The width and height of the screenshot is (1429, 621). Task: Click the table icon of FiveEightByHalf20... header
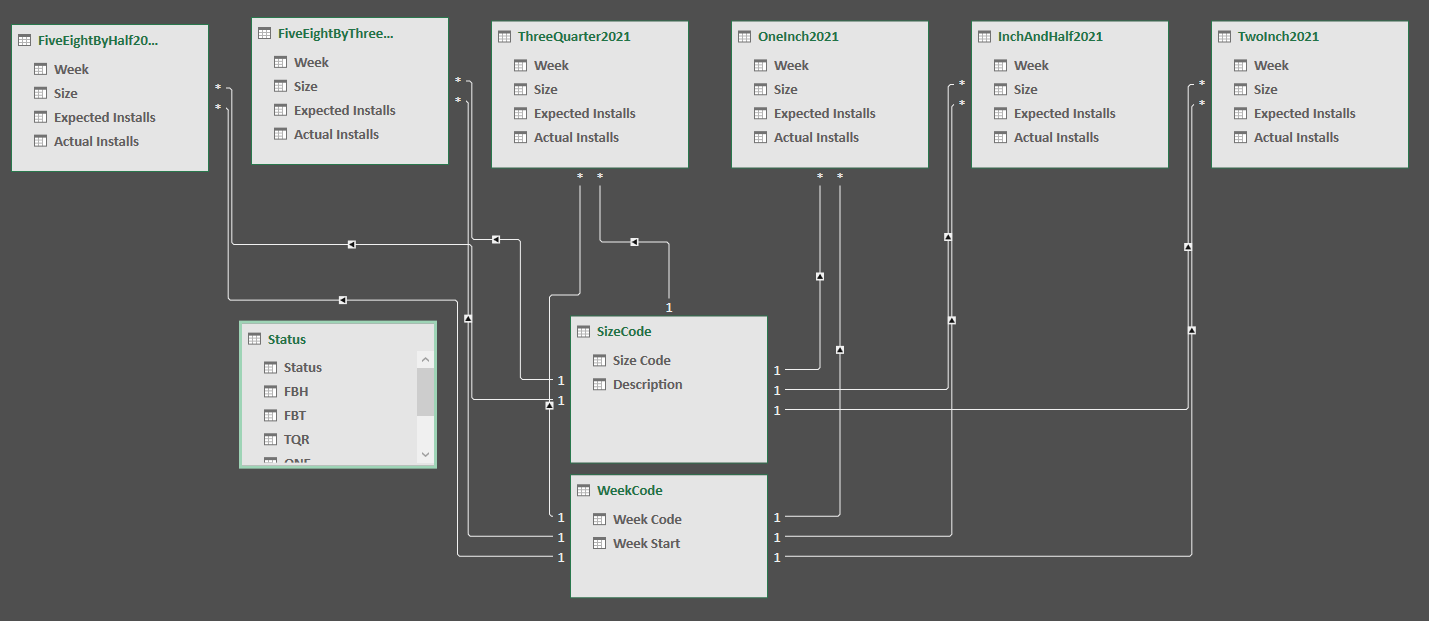click(x=25, y=41)
